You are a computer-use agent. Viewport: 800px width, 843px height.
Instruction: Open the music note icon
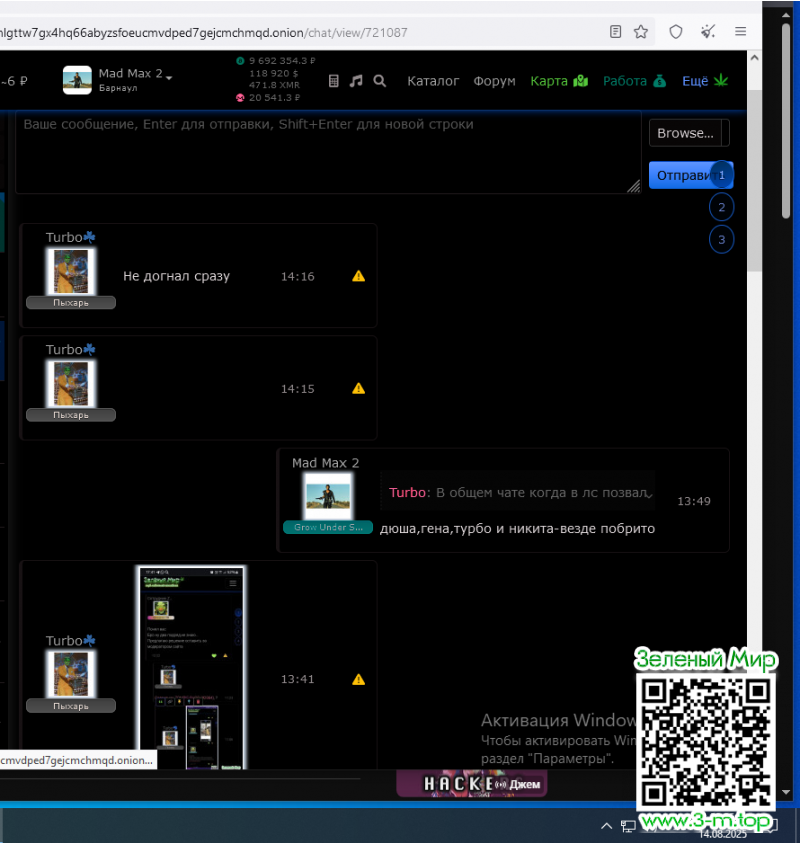pyautogui.click(x=356, y=81)
